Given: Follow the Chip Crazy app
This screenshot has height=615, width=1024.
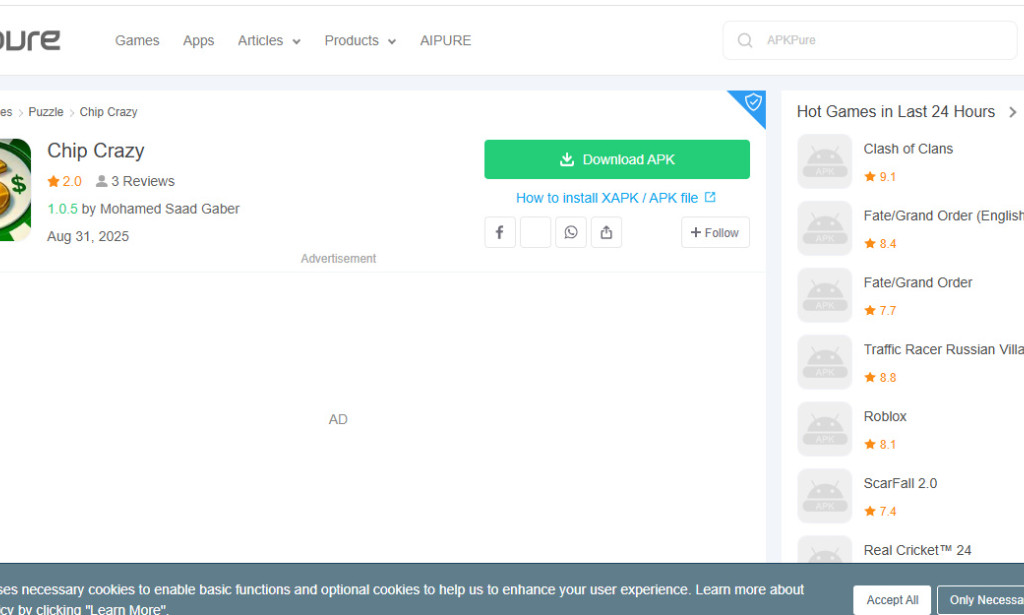Looking at the screenshot, I should point(715,232).
